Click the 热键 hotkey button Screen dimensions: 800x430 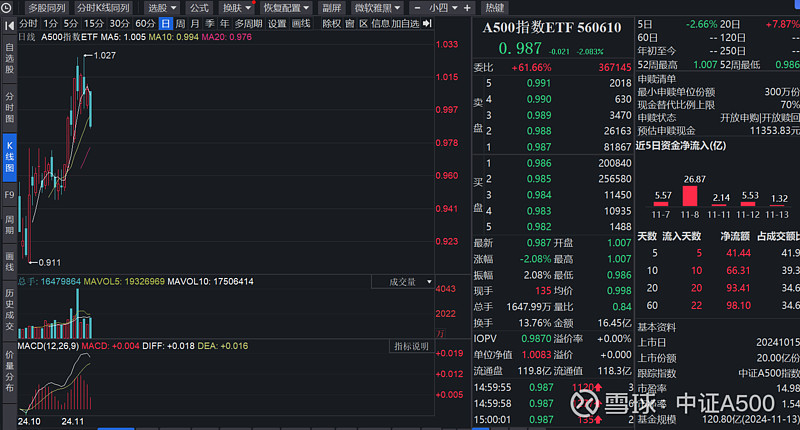494,8
